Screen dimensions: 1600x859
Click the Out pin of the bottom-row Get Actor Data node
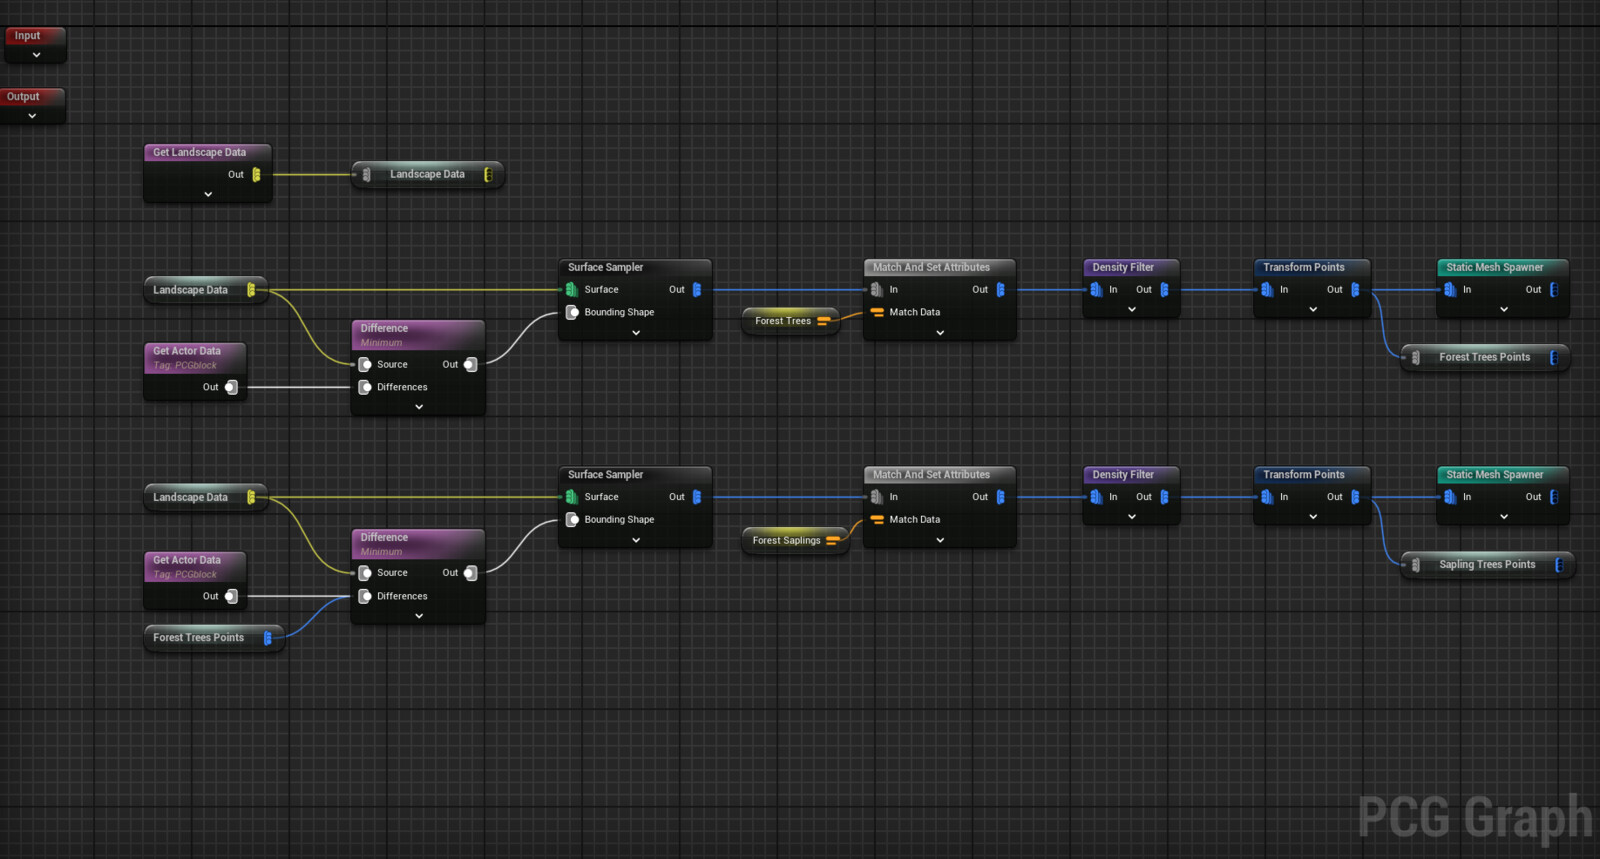[x=231, y=596]
